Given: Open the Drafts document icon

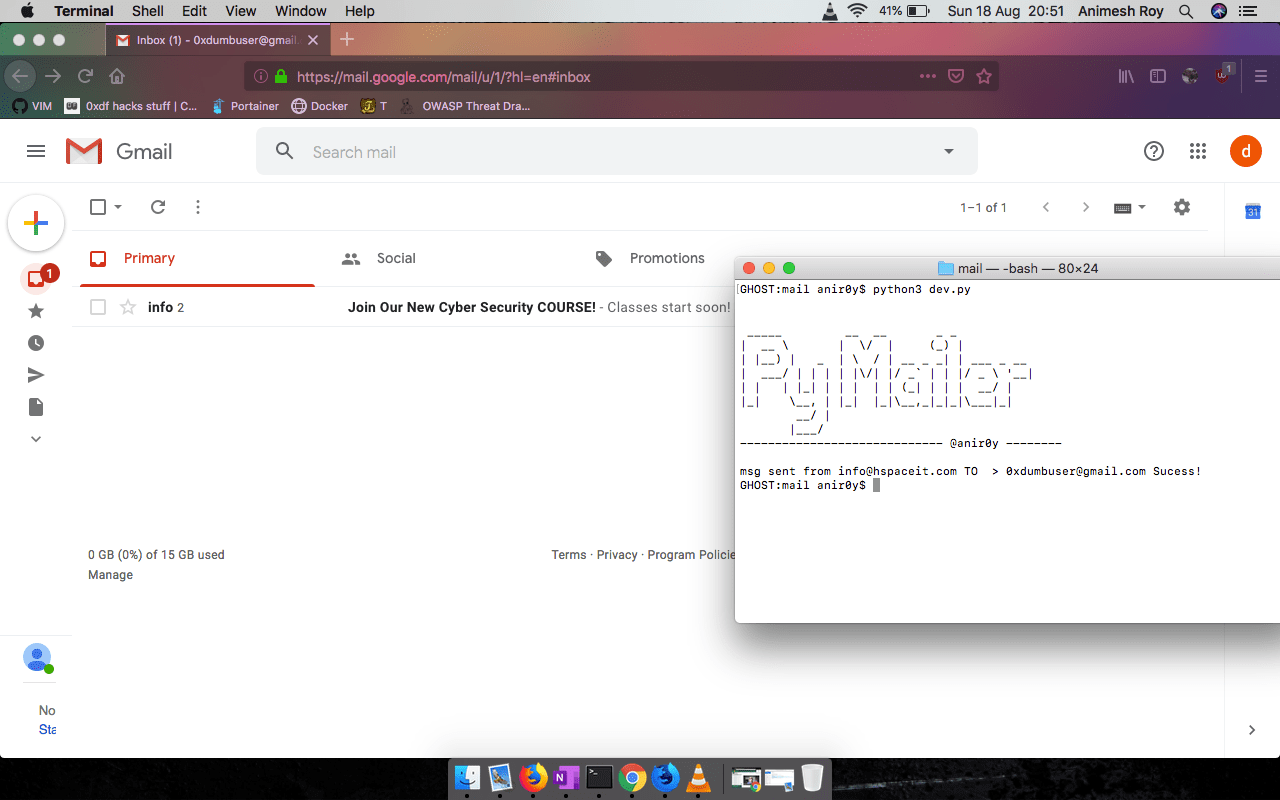Looking at the screenshot, I should pyautogui.click(x=35, y=407).
